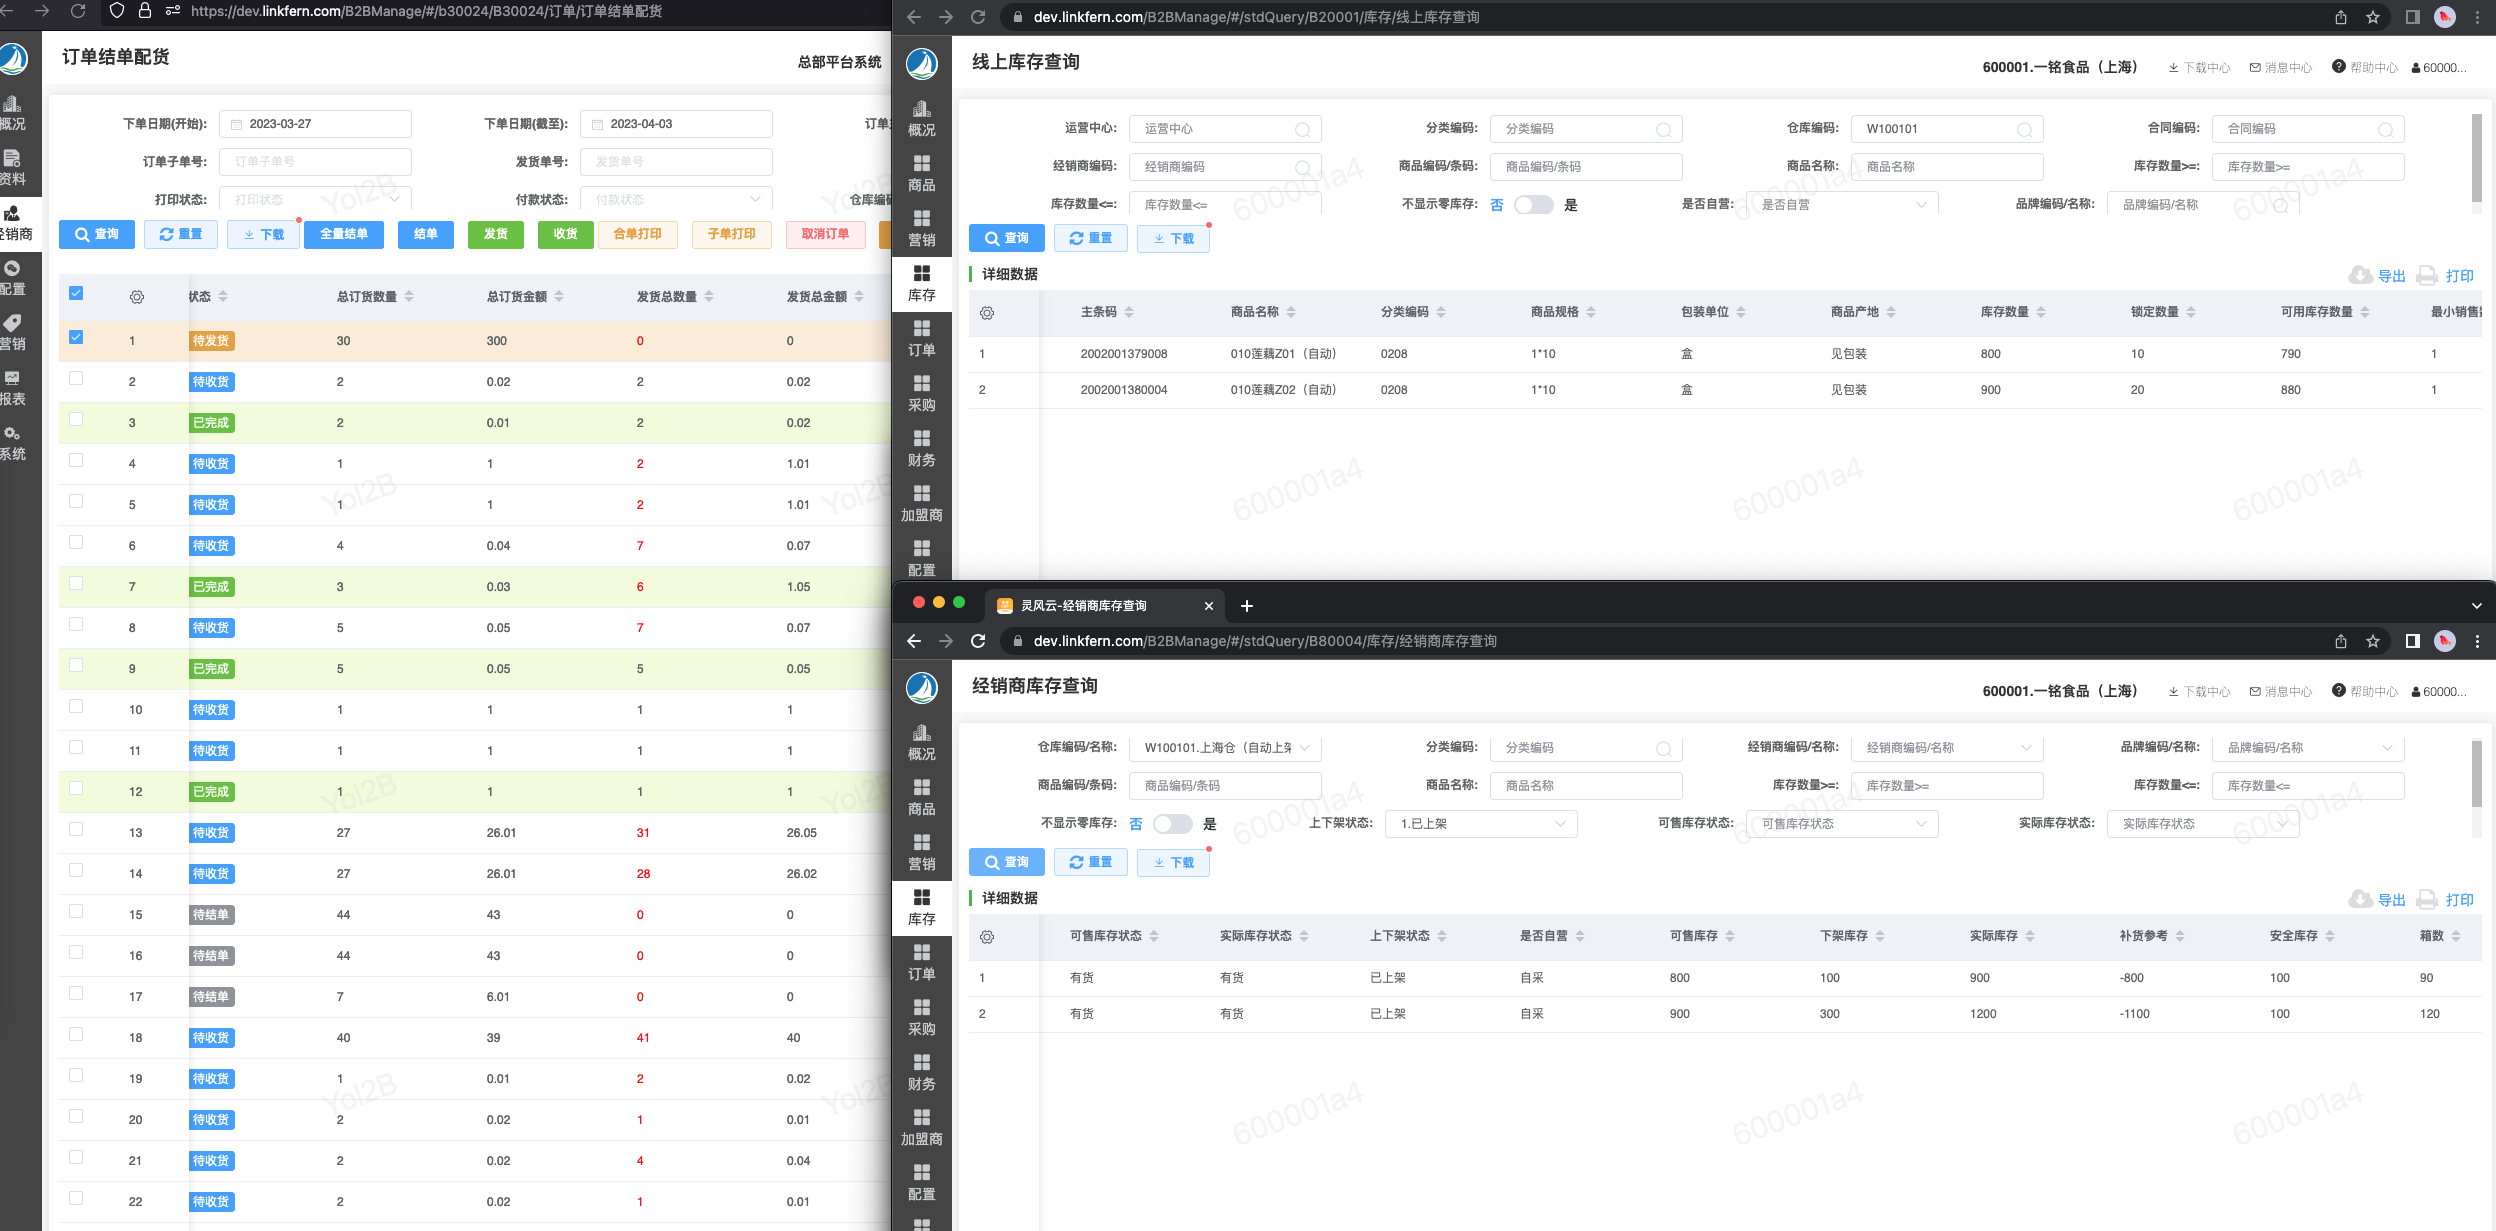Open a new browser tab with plus button

1246,606
